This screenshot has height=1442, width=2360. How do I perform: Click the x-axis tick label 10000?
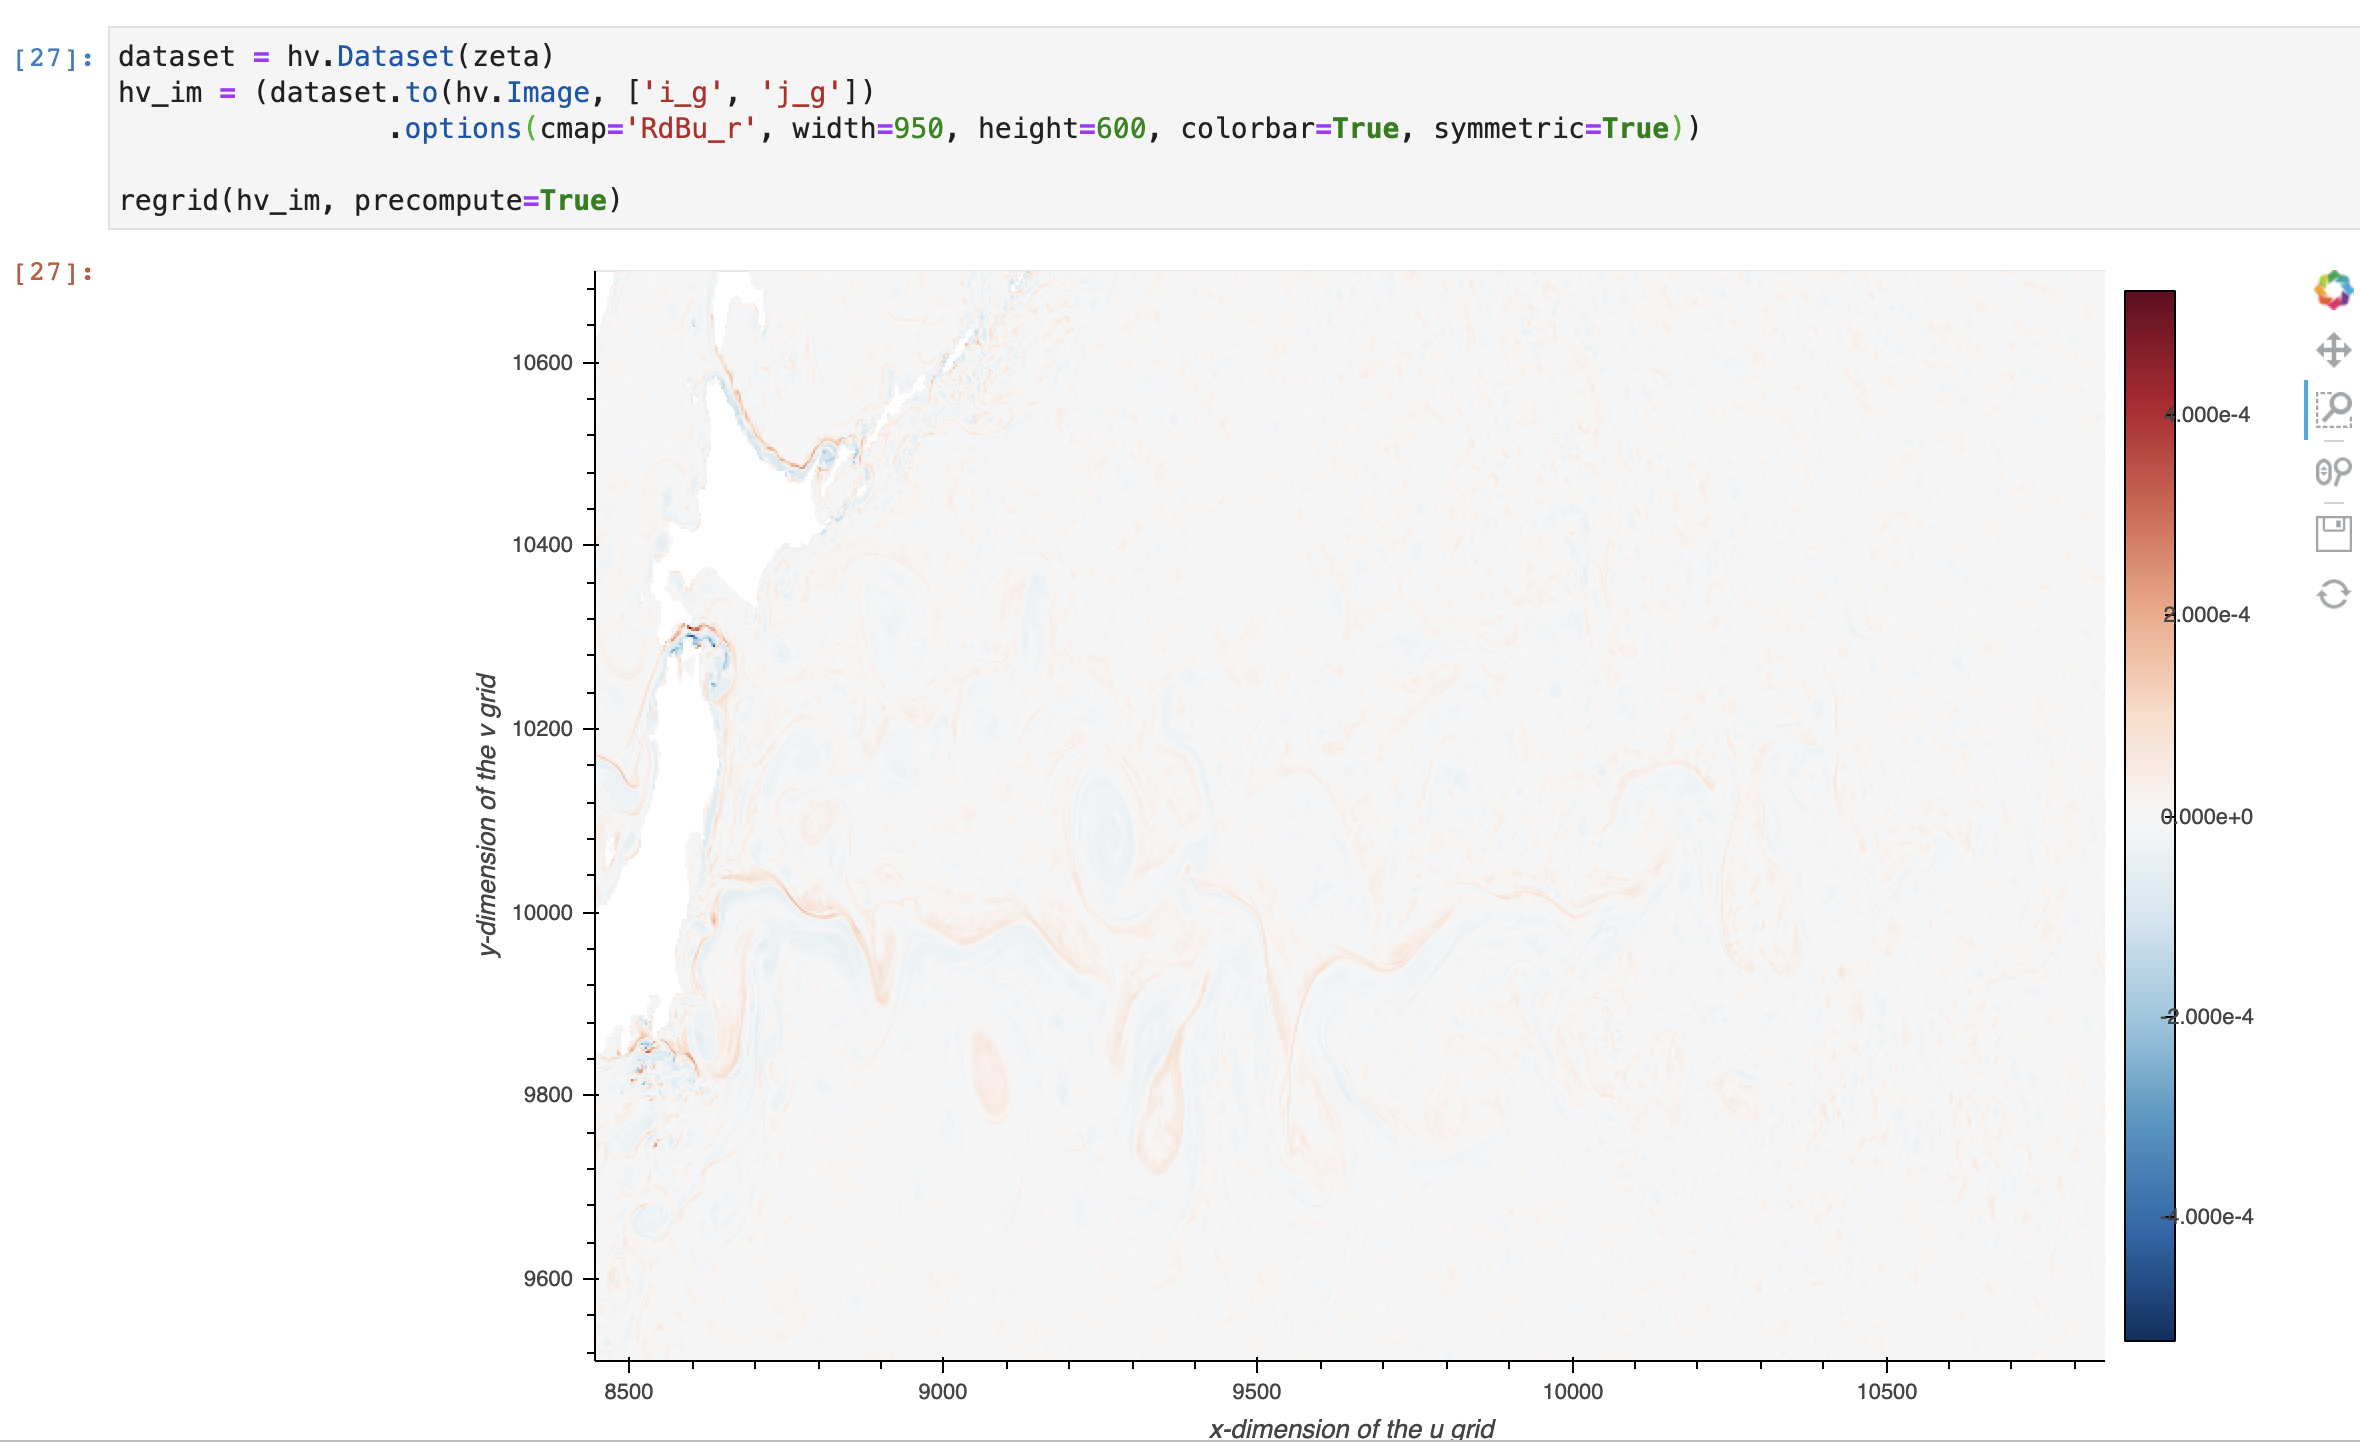pos(1573,1392)
